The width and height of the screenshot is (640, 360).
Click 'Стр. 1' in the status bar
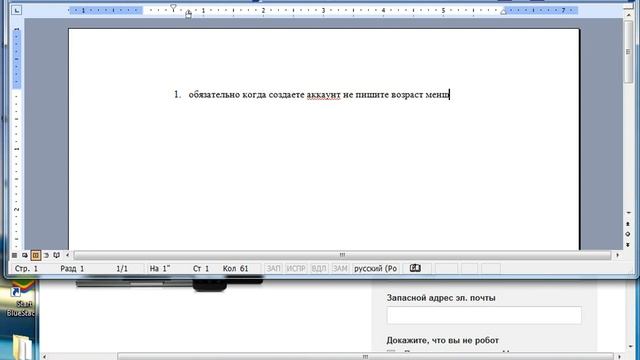coord(26,269)
